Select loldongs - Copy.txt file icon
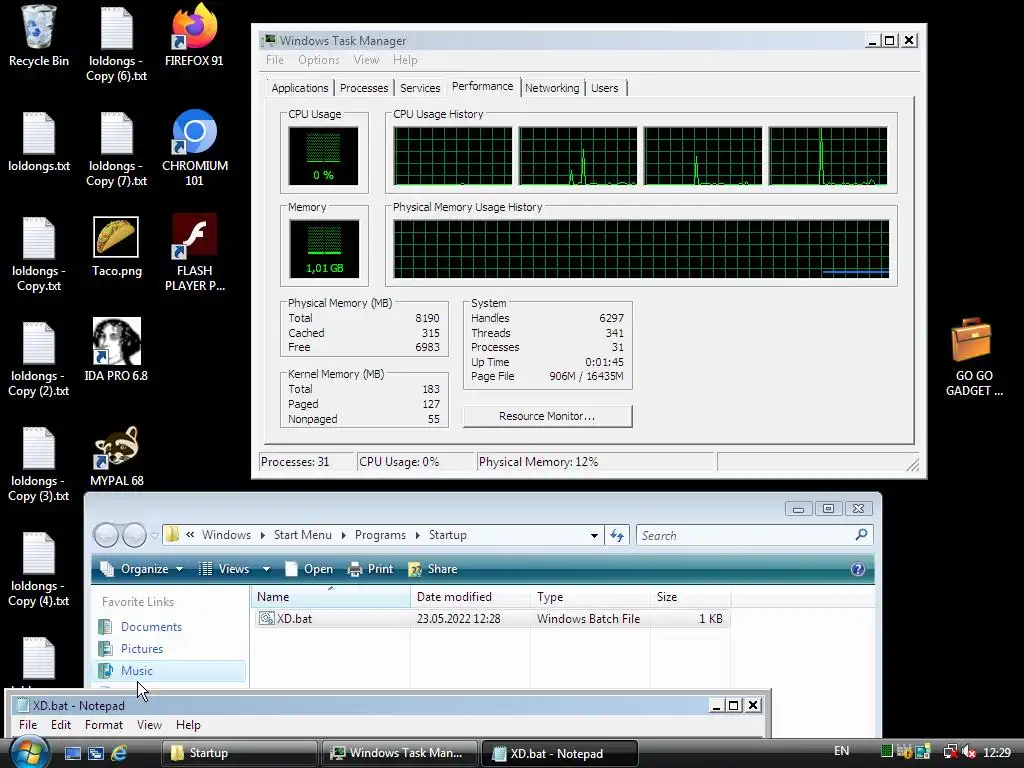 [39, 253]
